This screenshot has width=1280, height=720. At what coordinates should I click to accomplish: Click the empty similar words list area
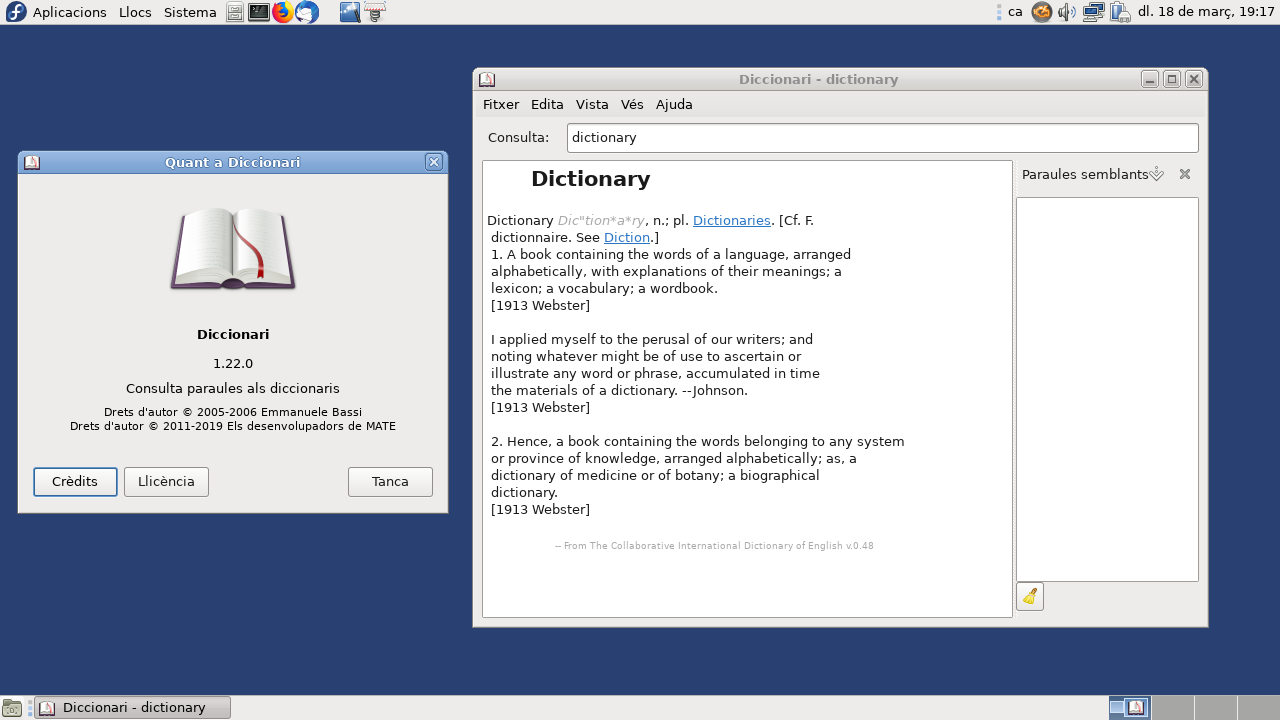tap(1107, 389)
